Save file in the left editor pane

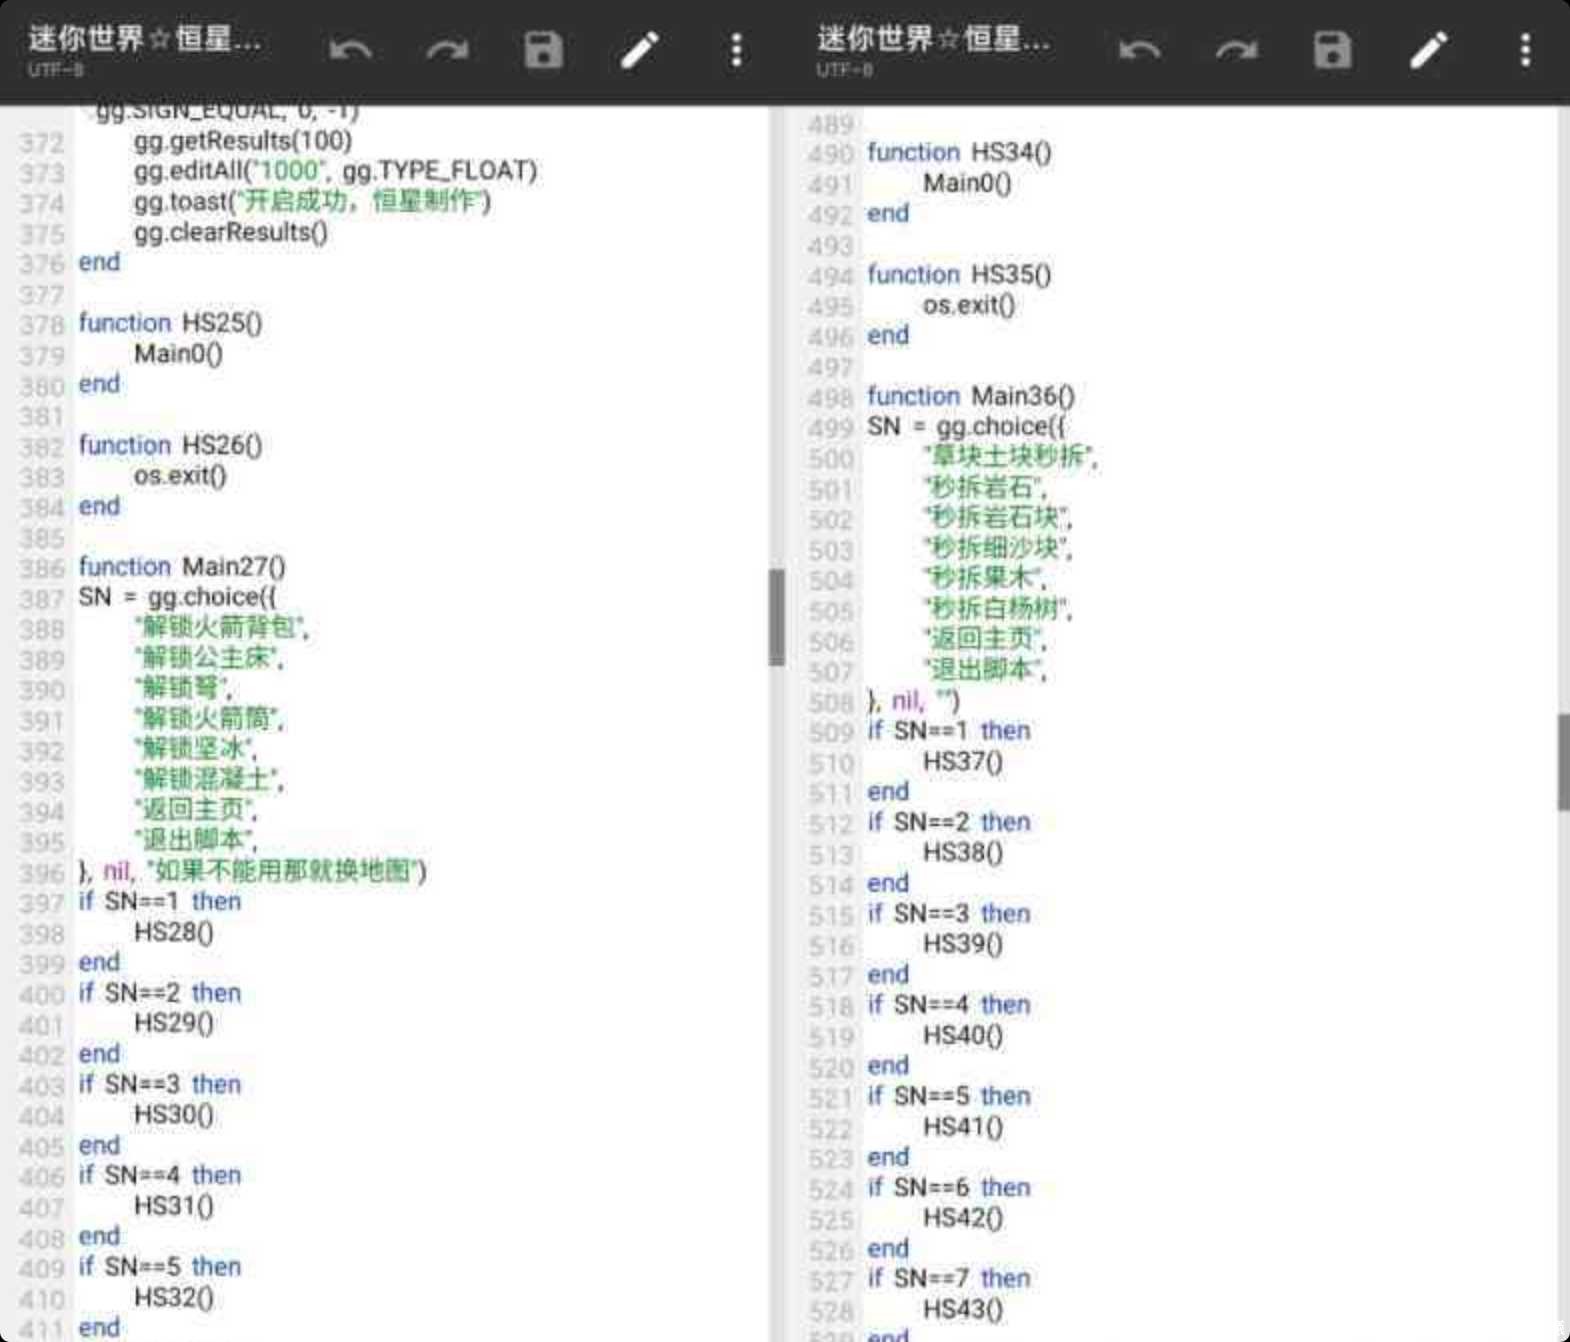click(x=543, y=49)
